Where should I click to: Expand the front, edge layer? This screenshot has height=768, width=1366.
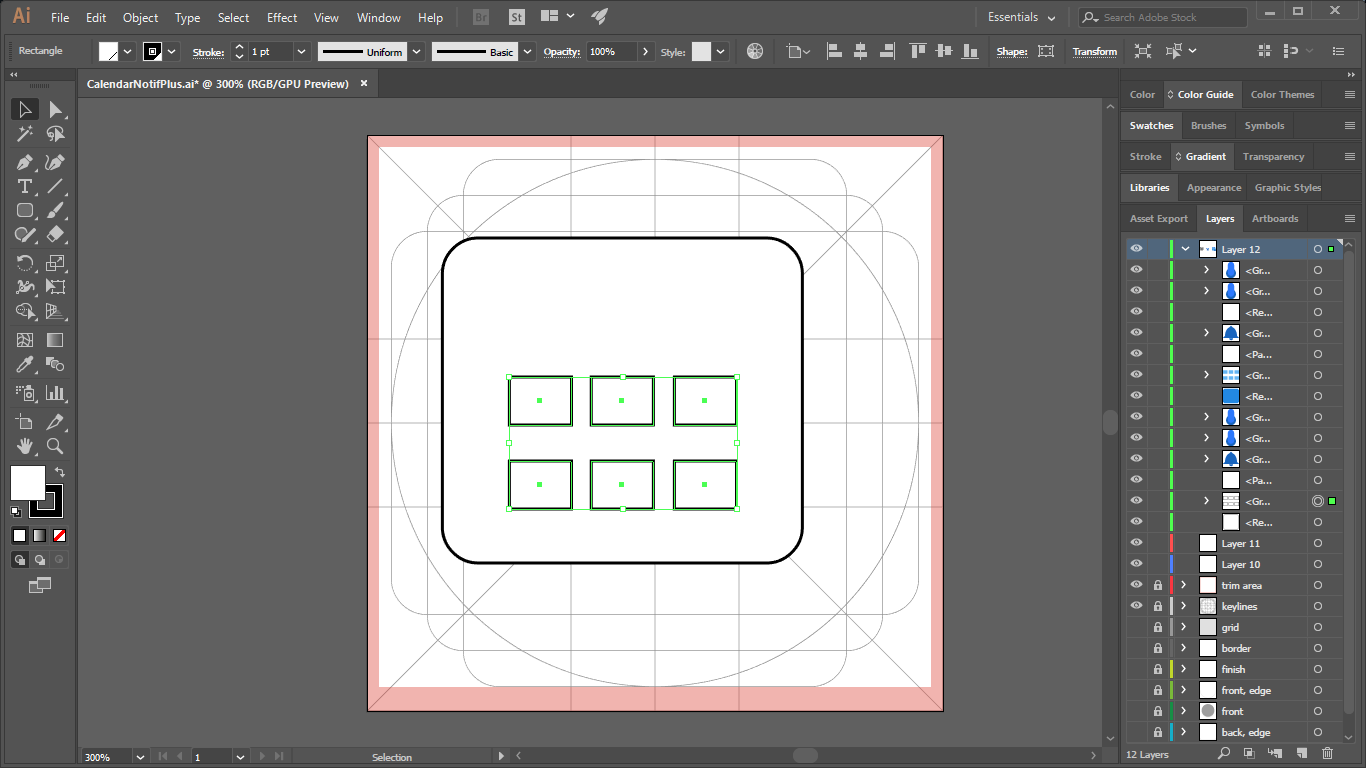click(1184, 690)
